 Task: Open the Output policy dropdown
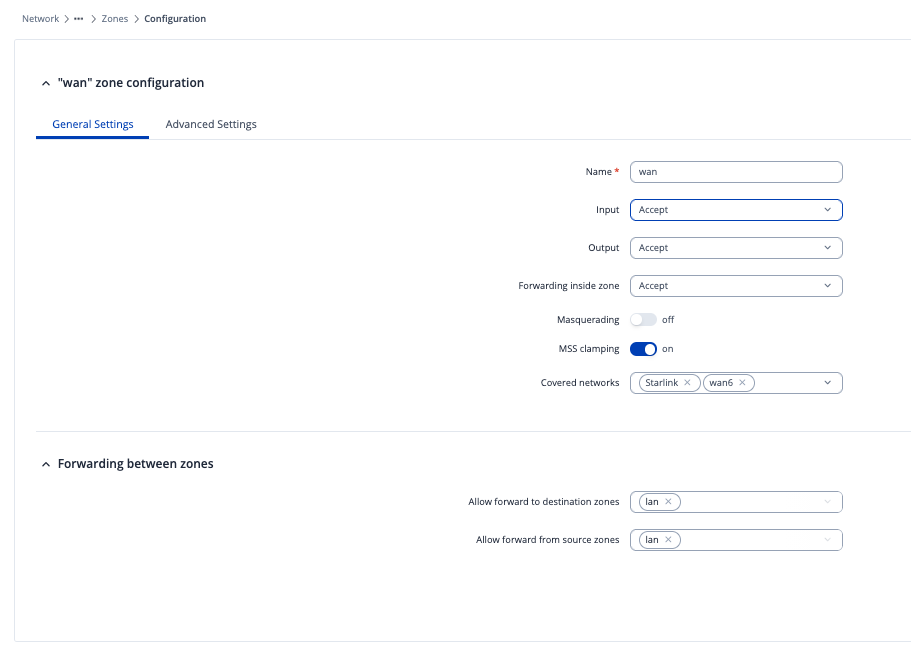pyautogui.click(x=736, y=248)
